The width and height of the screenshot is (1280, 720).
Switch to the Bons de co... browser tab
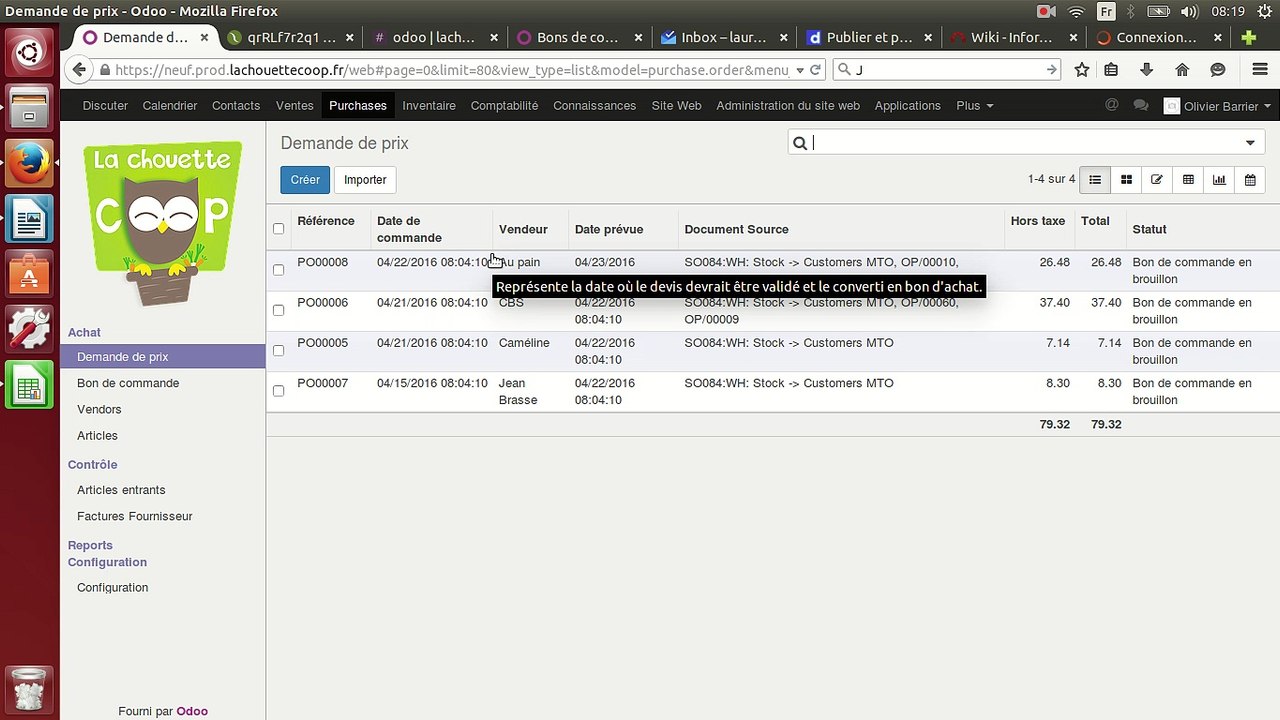click(578, 38)
